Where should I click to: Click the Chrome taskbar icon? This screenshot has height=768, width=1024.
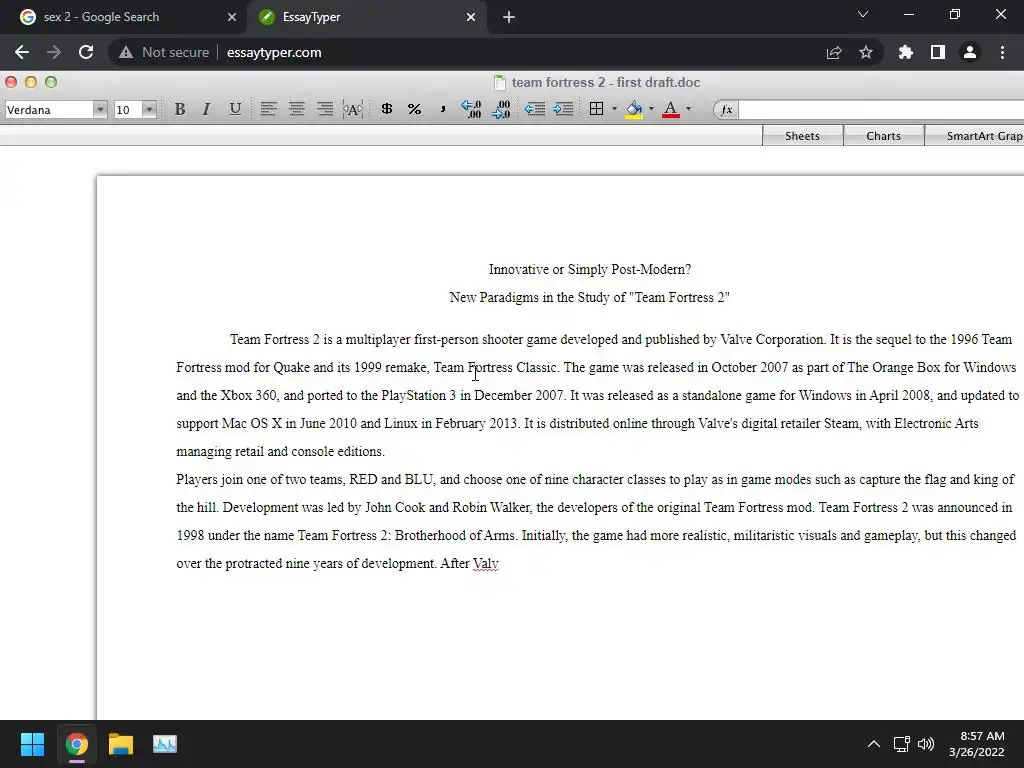(76, 744)
